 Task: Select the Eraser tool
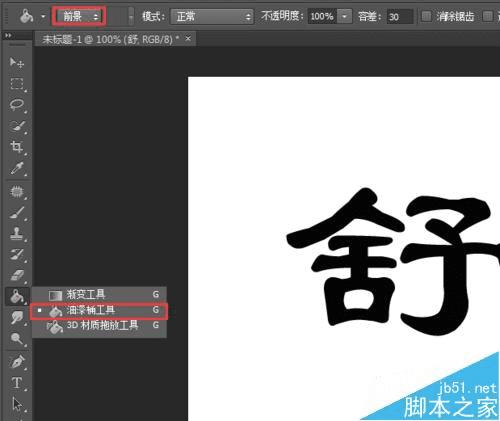tap(17, 275)
